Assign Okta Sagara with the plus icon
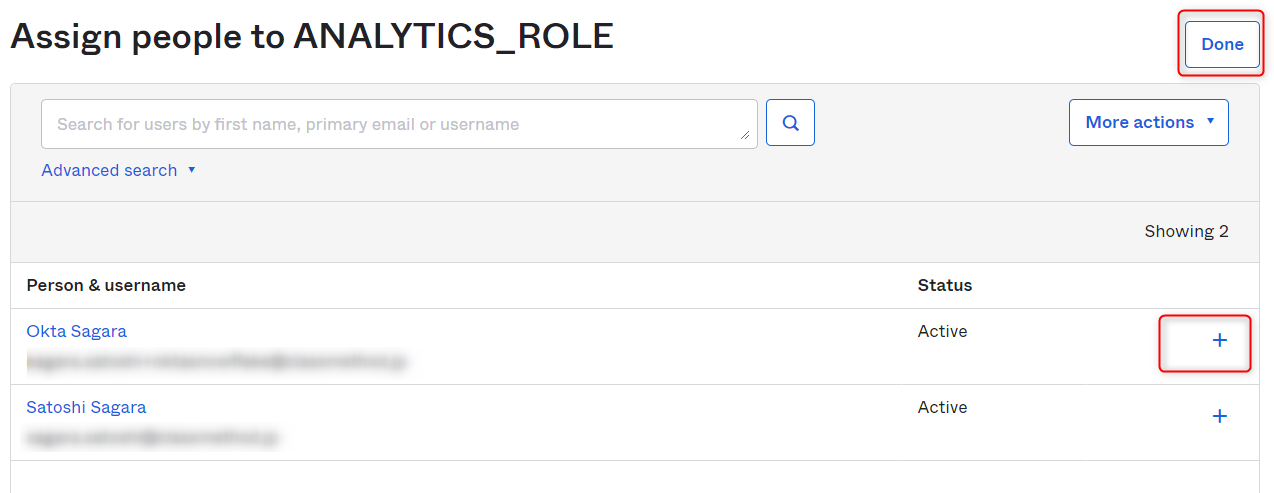 click(1219, 340)
